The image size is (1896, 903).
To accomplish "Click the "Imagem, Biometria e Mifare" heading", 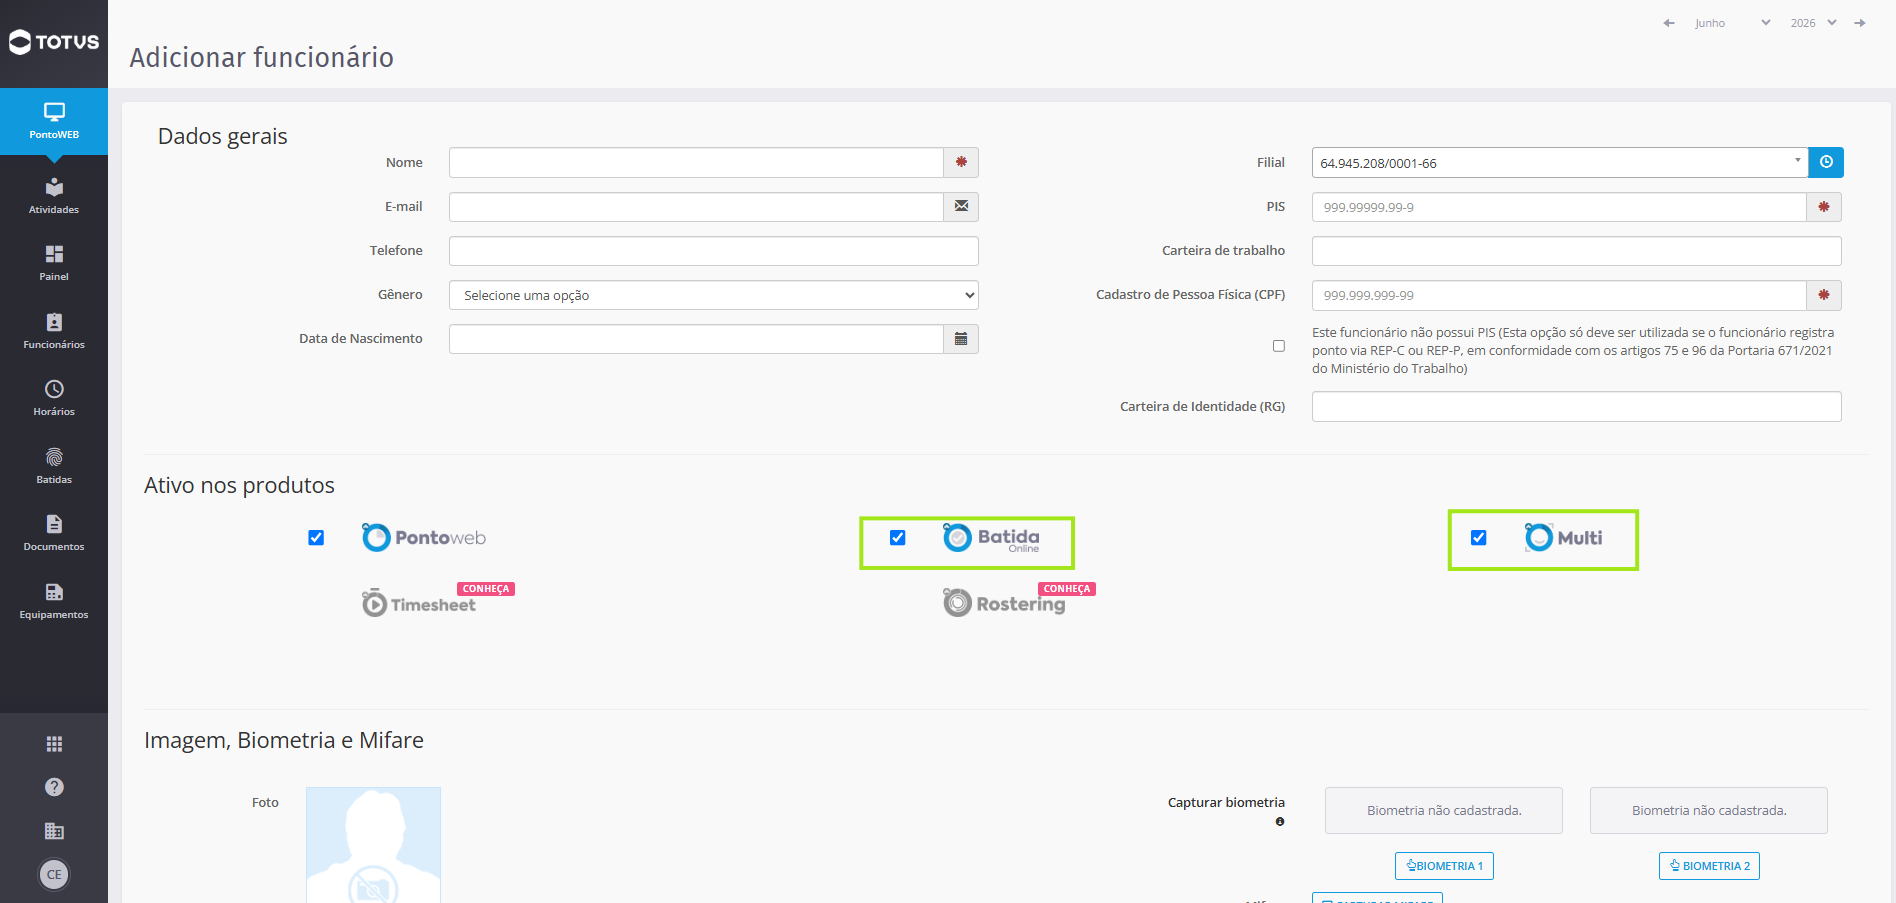I will tap(284, 740).
